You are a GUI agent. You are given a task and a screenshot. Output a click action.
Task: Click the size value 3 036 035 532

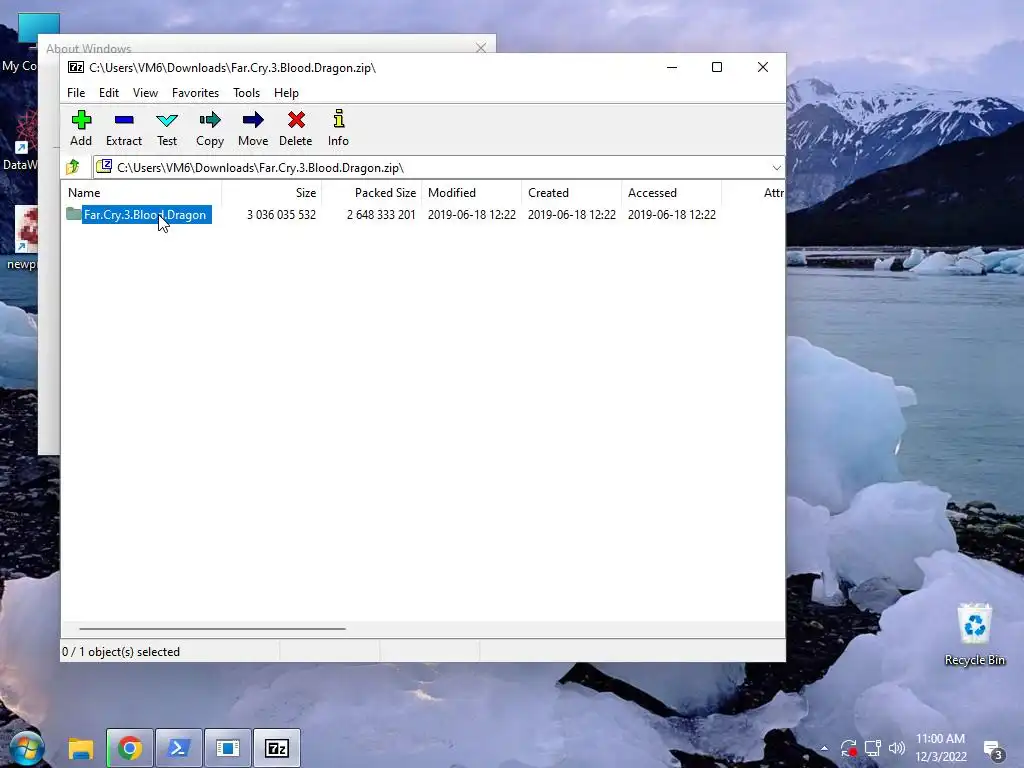point(281,215)
